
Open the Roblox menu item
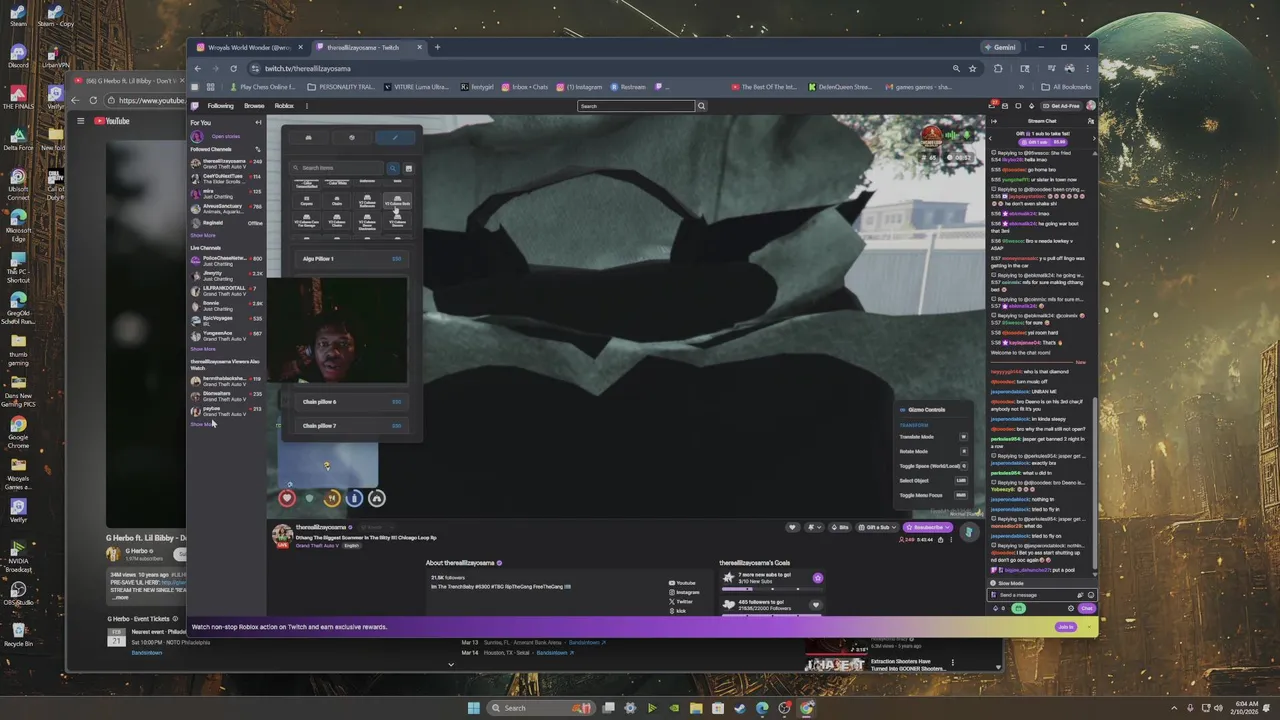[284, 106]
